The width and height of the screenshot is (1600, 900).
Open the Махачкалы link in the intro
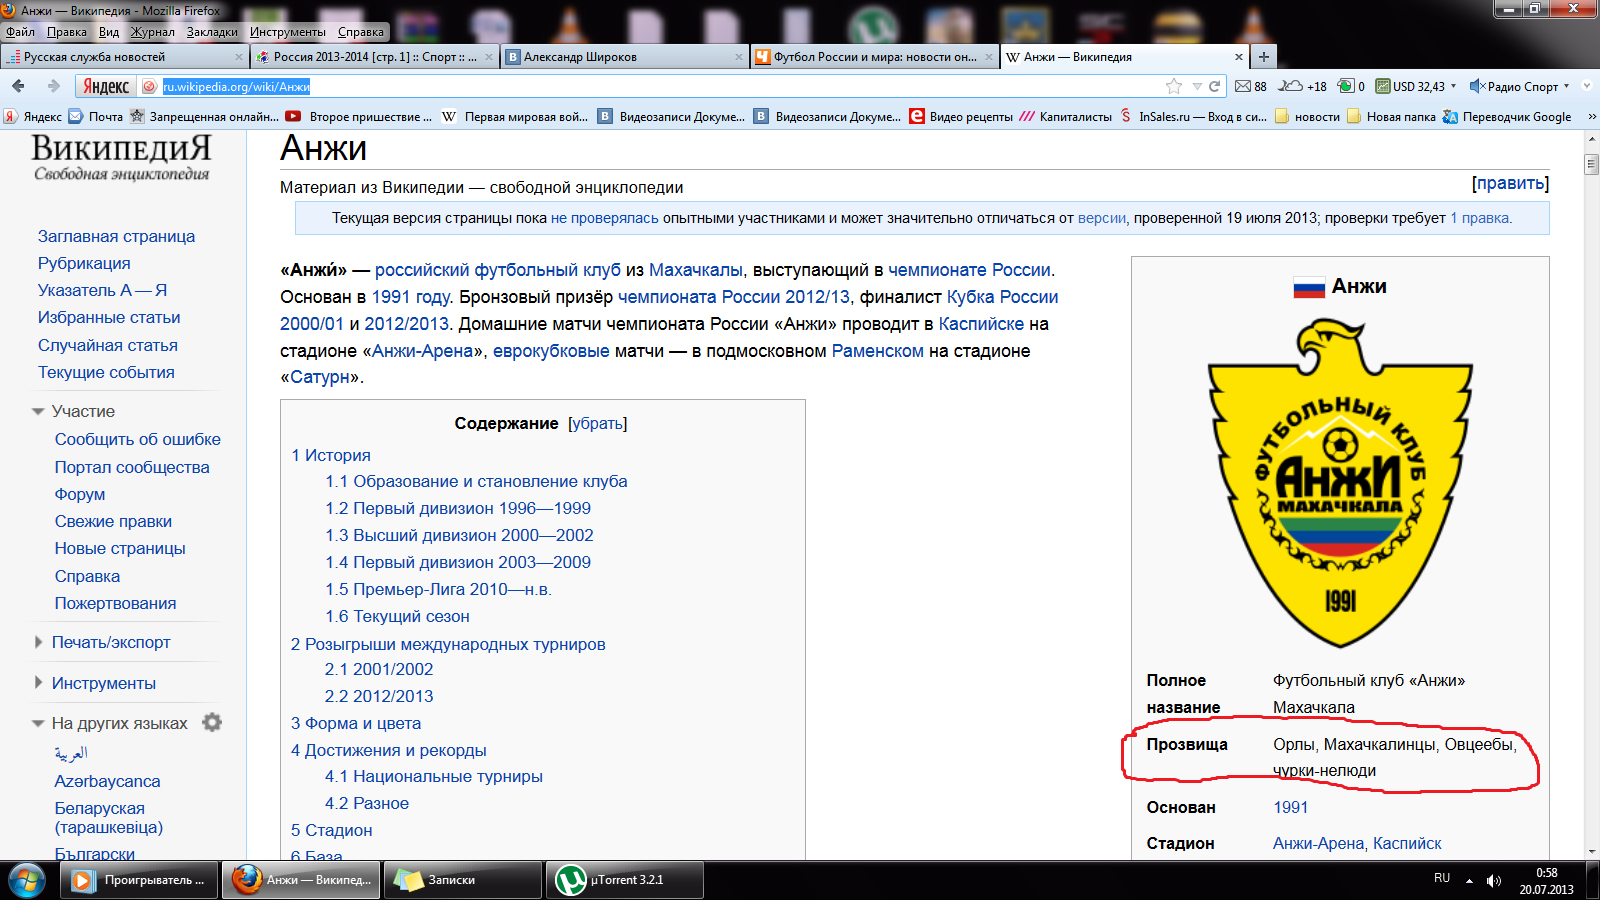click(x=696, y=270)
